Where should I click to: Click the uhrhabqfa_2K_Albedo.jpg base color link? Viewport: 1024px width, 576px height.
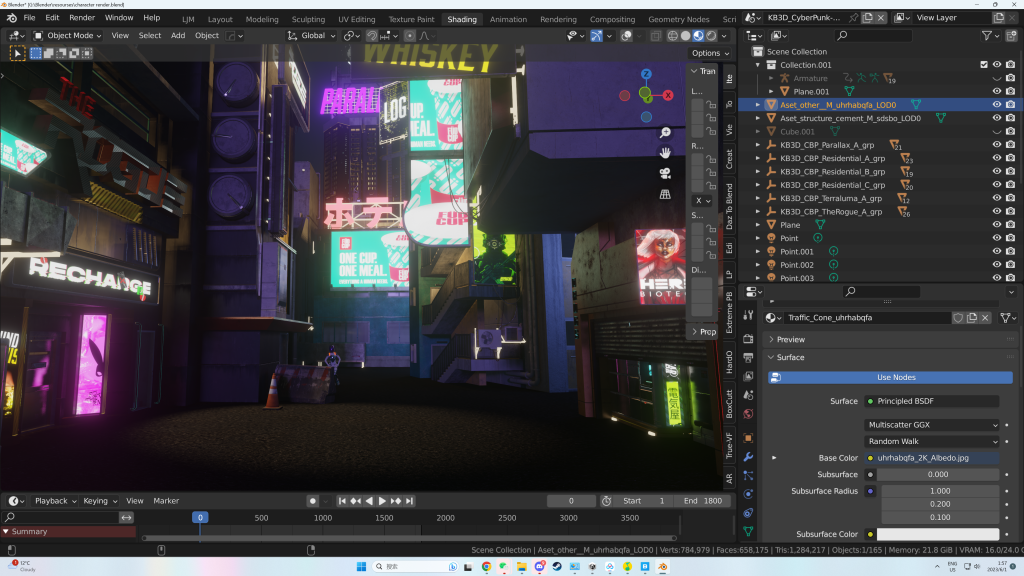pyautogui.click(x=932, y=458)
